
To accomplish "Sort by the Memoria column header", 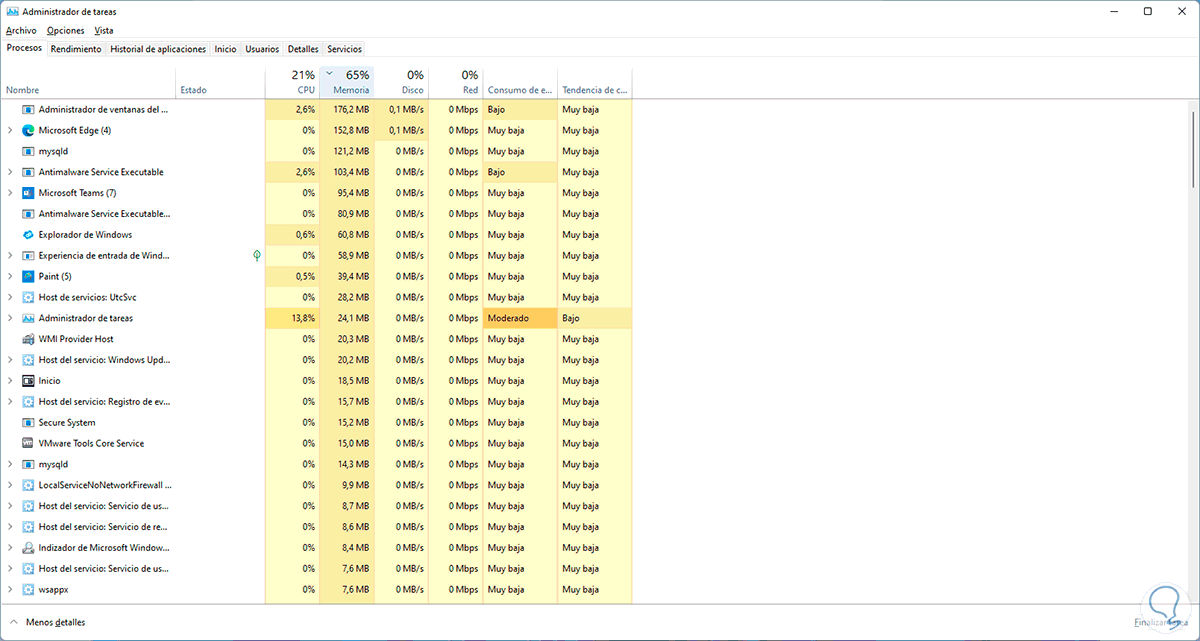I will point(347,82).
